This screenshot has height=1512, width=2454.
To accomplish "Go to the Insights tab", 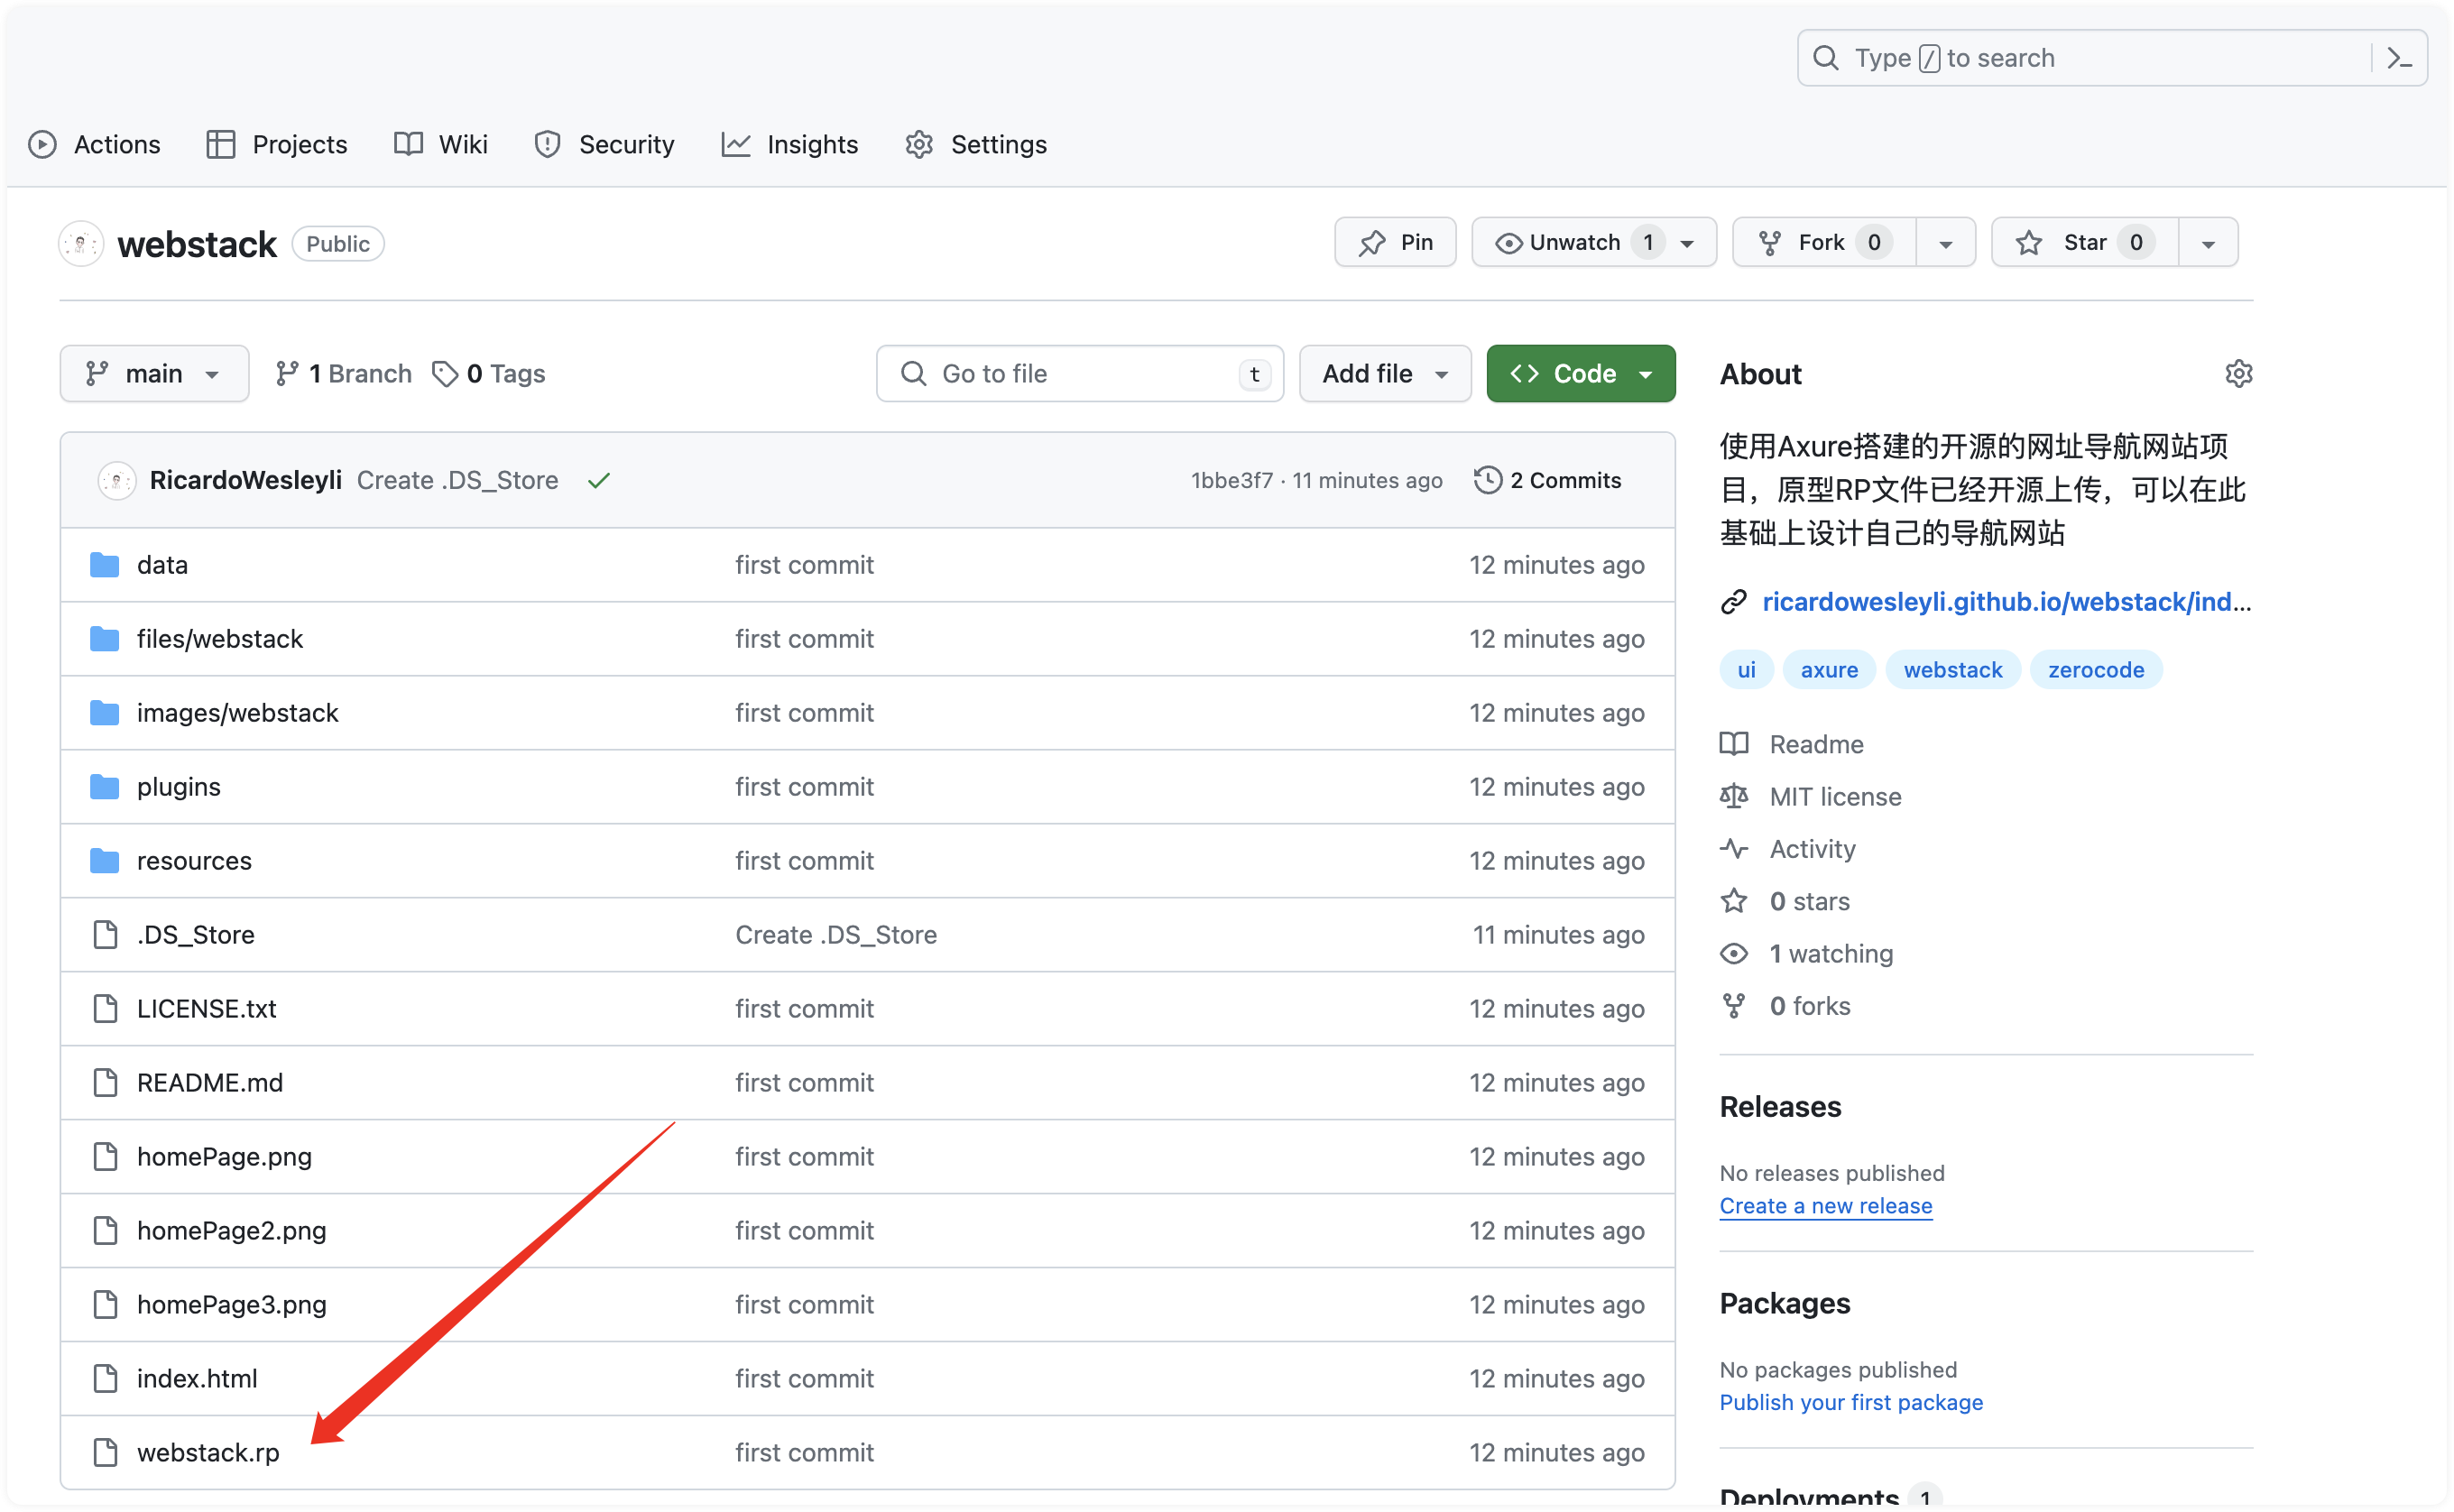I will [x=790, y=145].
